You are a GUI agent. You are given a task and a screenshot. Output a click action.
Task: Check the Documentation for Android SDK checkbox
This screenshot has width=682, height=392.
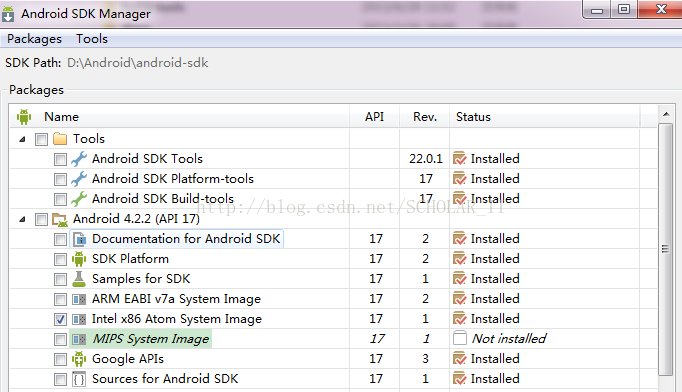(x=60, y=239)
